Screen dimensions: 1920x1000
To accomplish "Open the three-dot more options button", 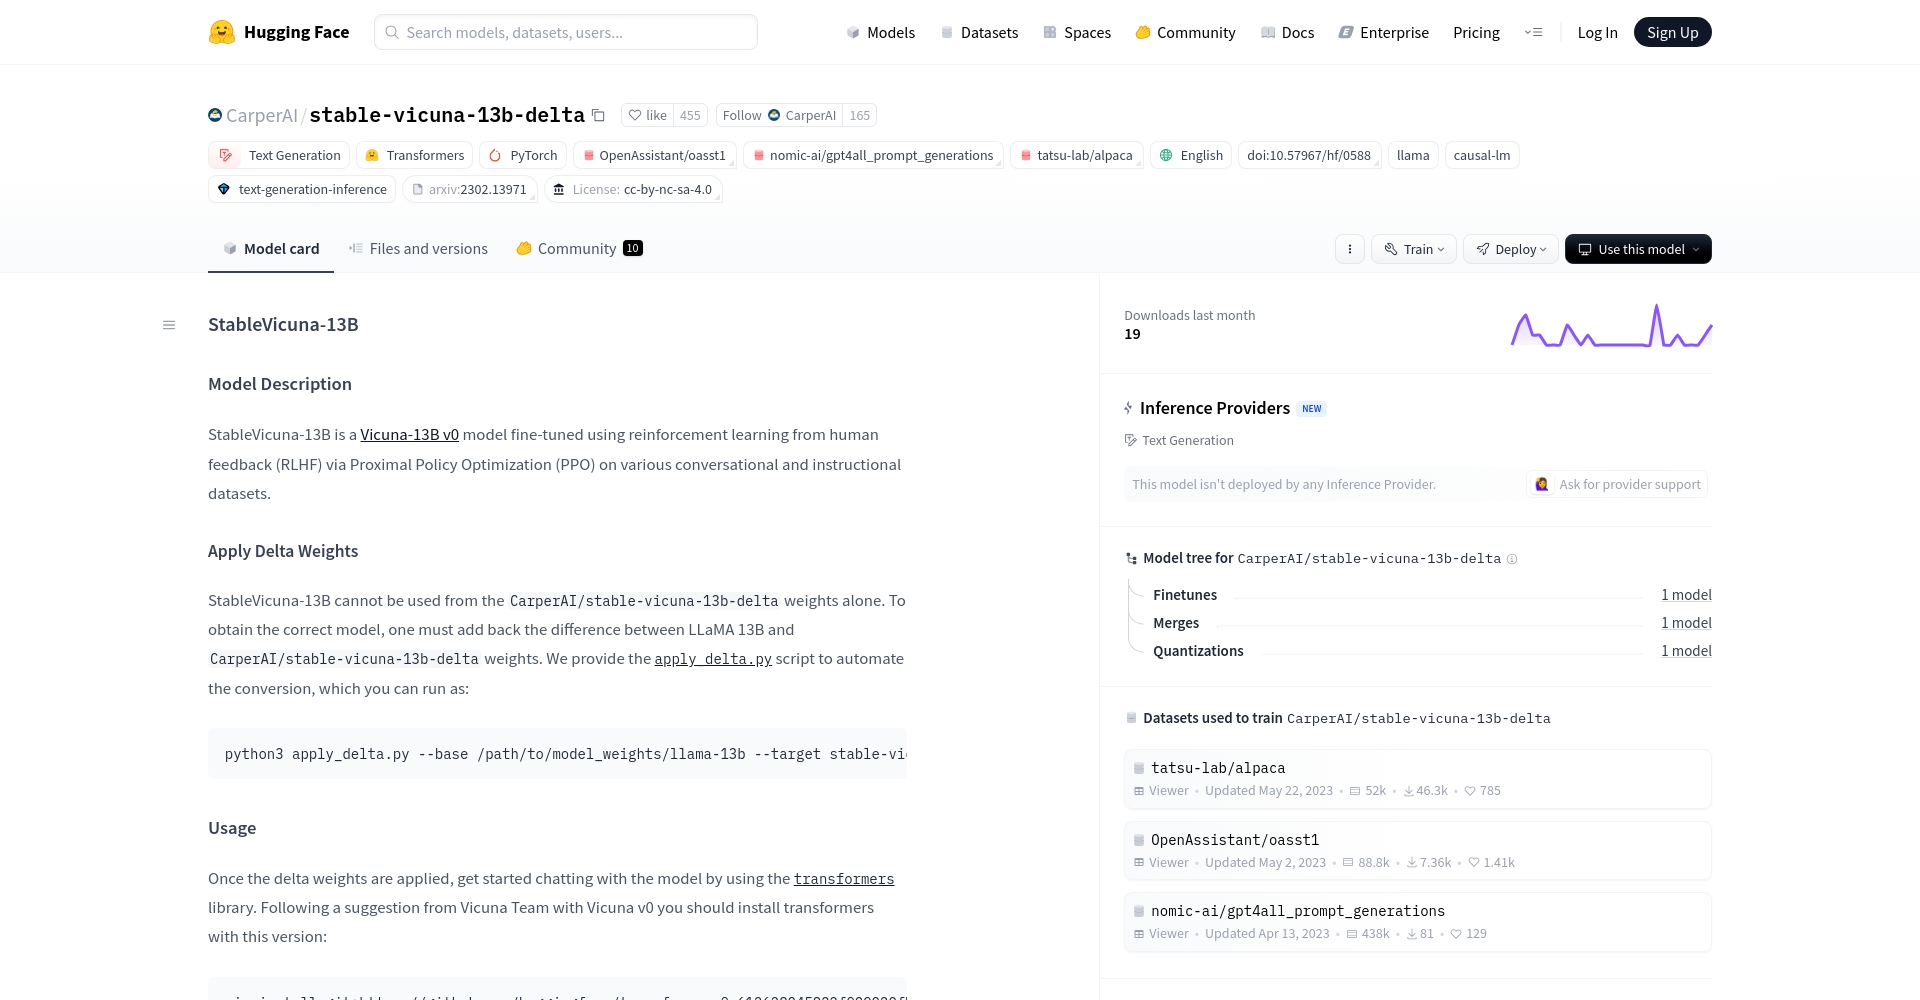I will pos(1349,249).
